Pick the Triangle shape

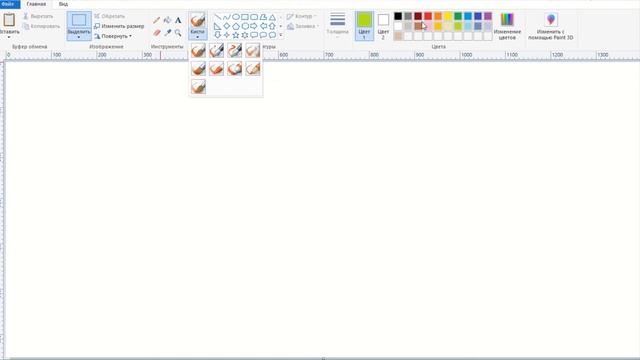coord(272,17)
